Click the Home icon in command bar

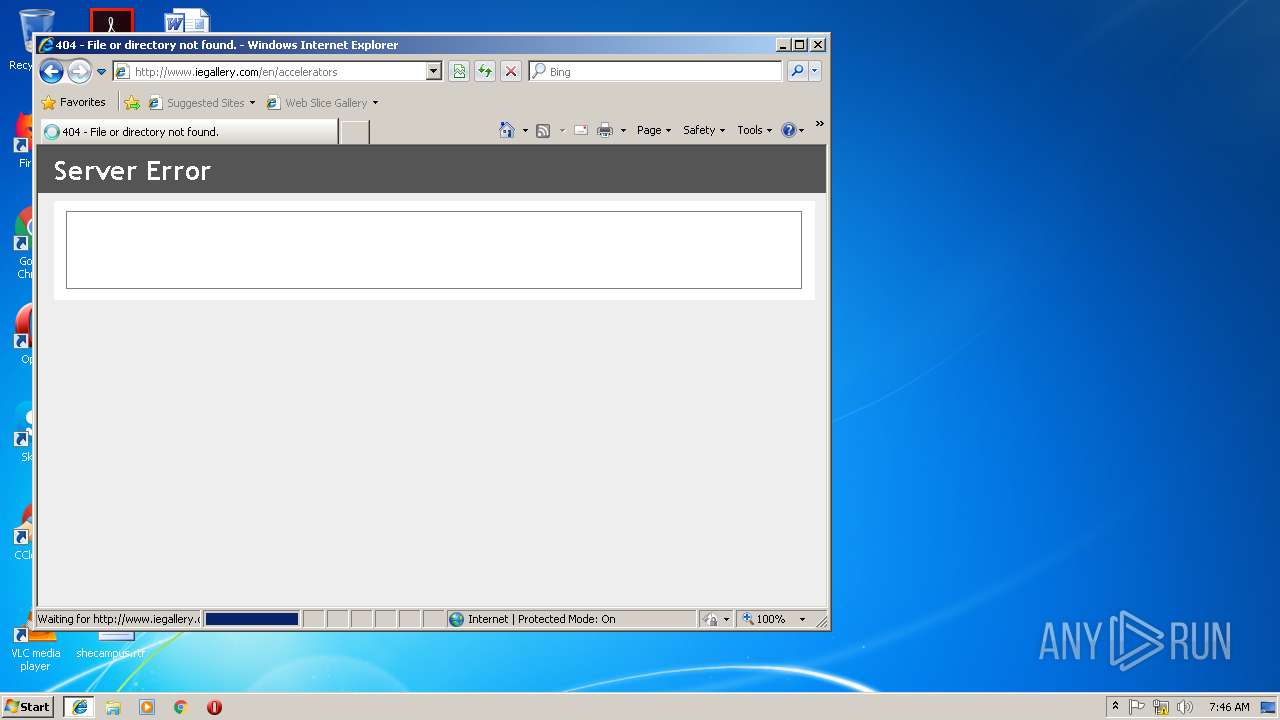pos(507,130)
